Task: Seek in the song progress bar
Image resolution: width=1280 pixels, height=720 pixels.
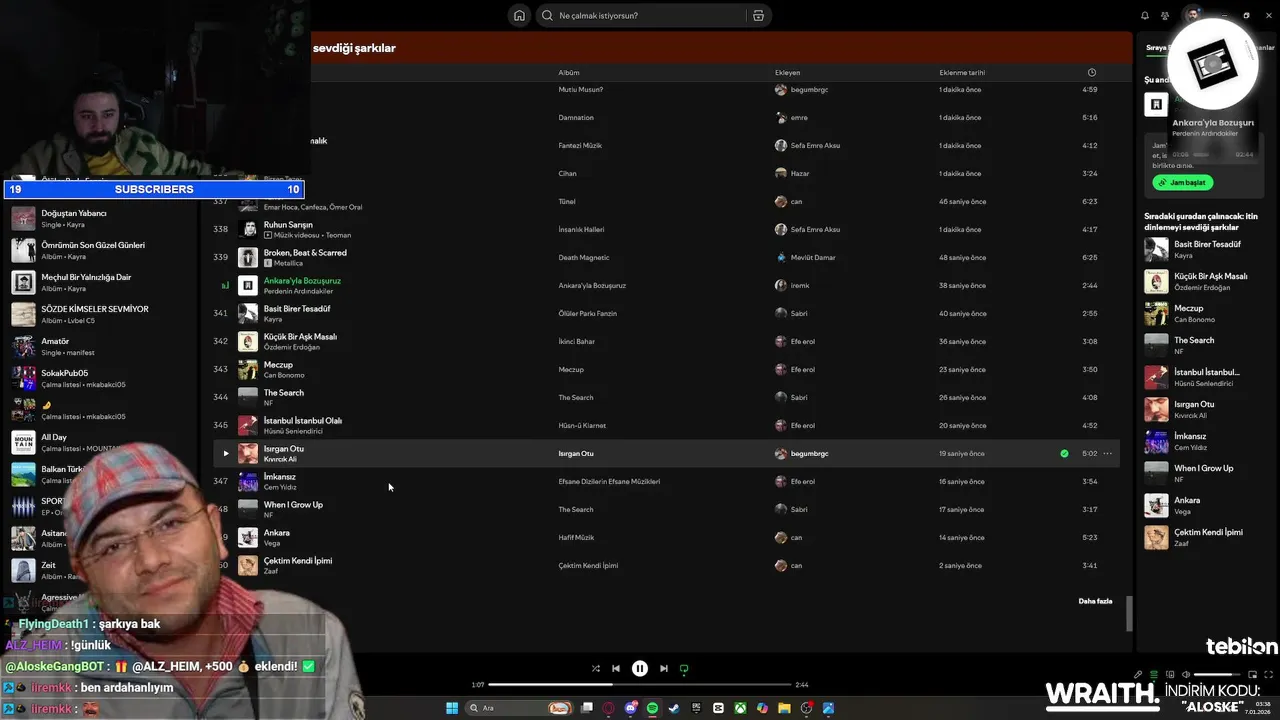Action: (x=640, y=685)
